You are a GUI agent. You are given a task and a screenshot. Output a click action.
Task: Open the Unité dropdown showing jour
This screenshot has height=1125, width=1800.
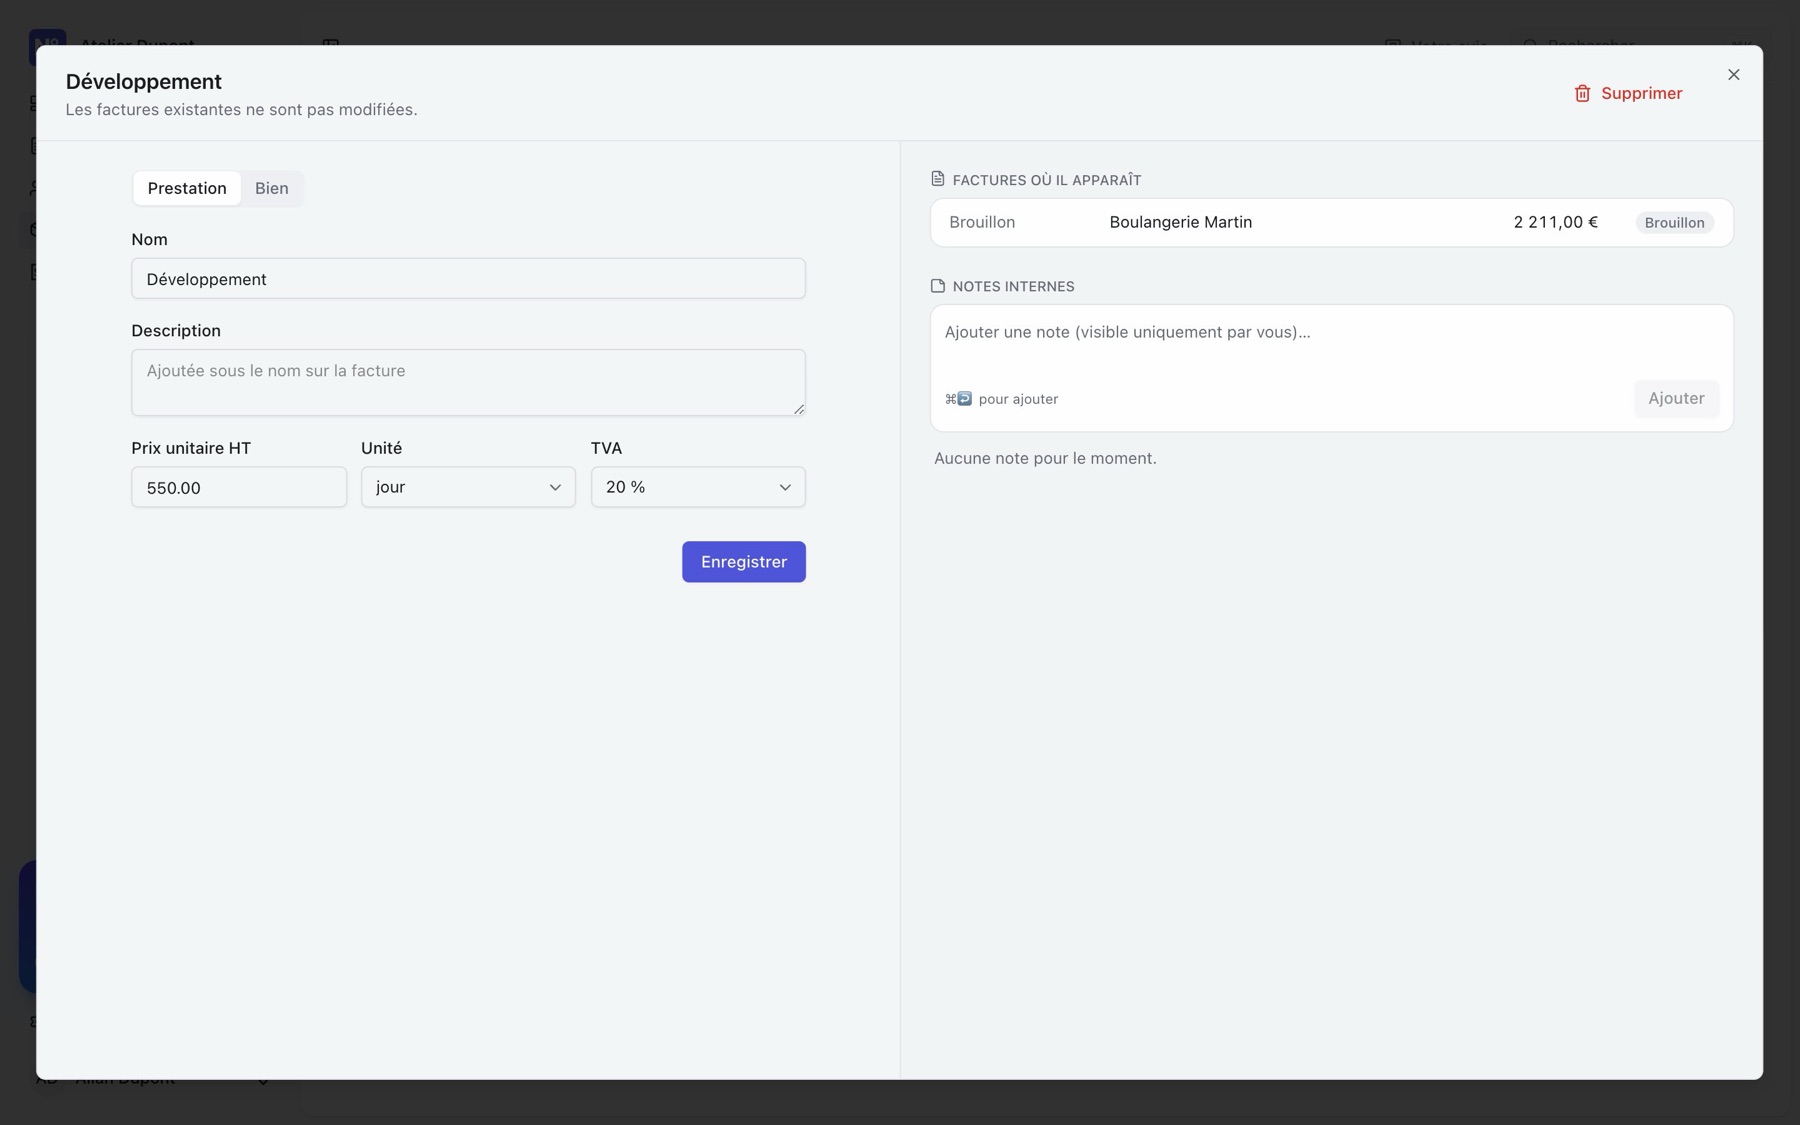468,487
